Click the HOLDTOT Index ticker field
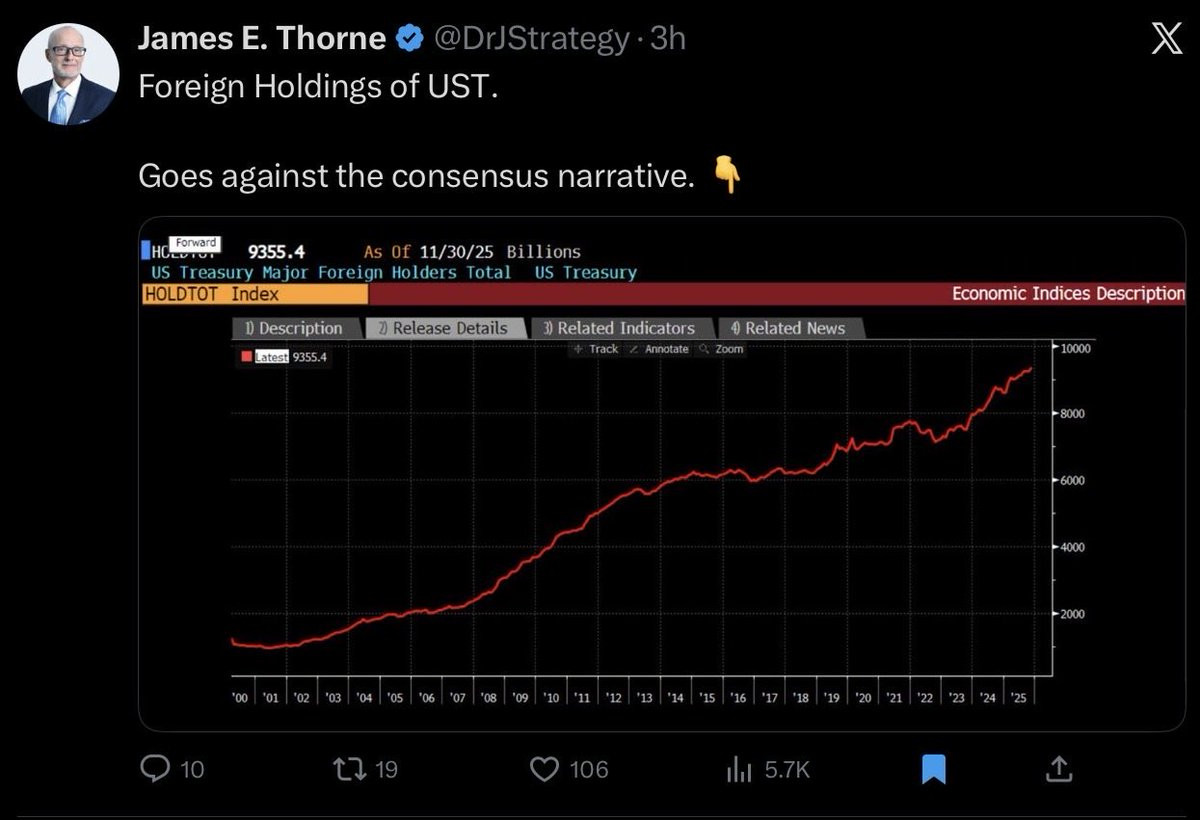This screenshot has width=1200, height=820. [256, 294]
